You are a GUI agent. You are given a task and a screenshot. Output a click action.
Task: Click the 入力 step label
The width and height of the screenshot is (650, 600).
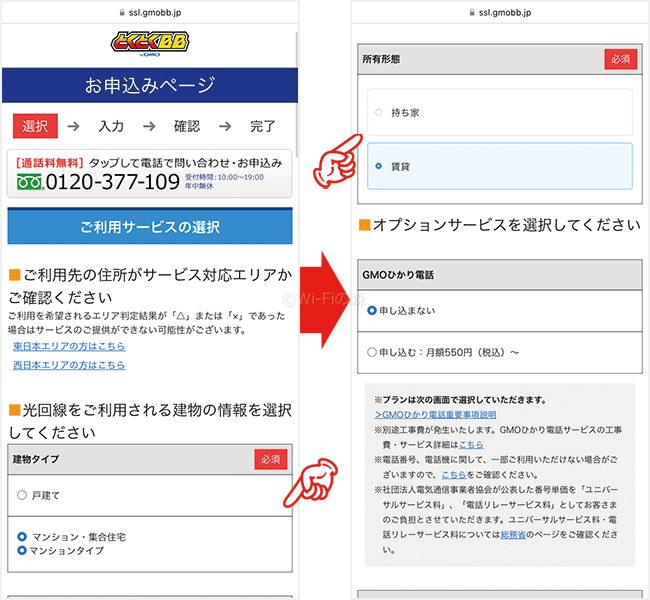tap(111, 126)
